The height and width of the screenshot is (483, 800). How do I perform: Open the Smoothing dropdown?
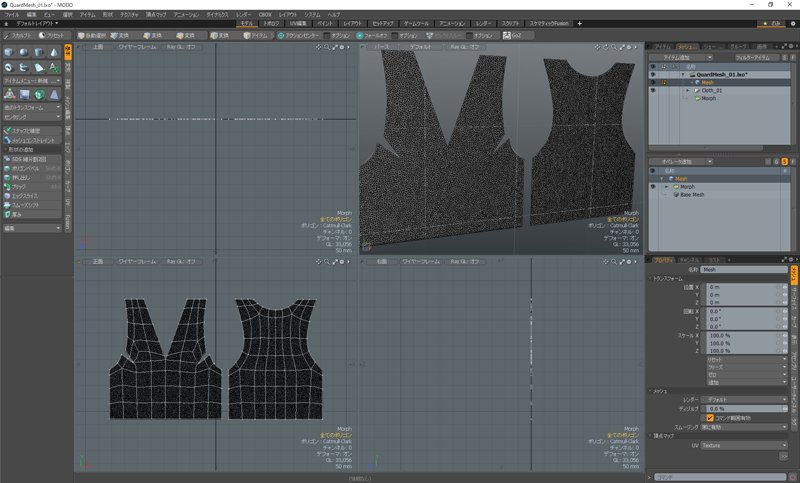click(x=744, y=427)
